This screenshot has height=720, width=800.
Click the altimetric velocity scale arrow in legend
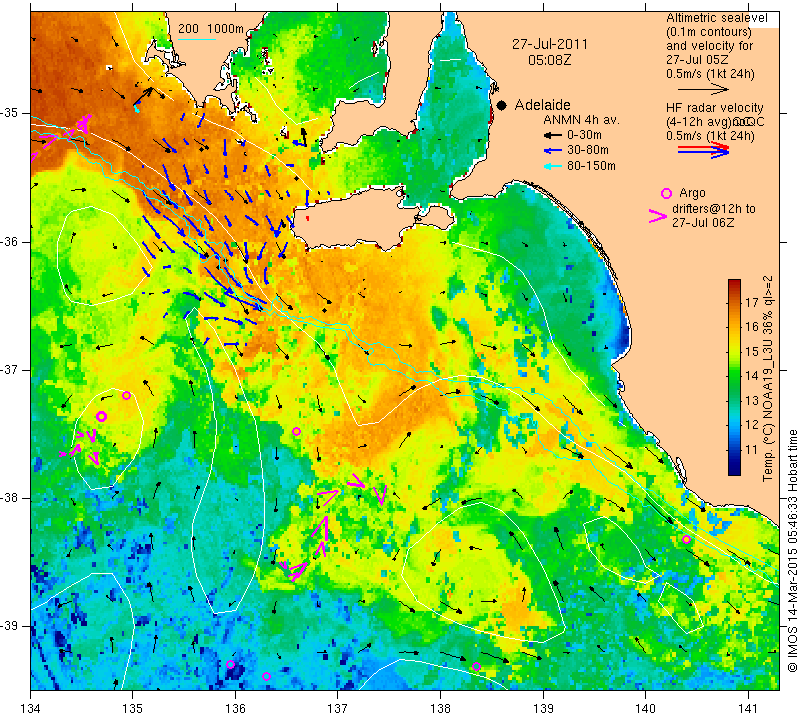click(x=703, y=89)
